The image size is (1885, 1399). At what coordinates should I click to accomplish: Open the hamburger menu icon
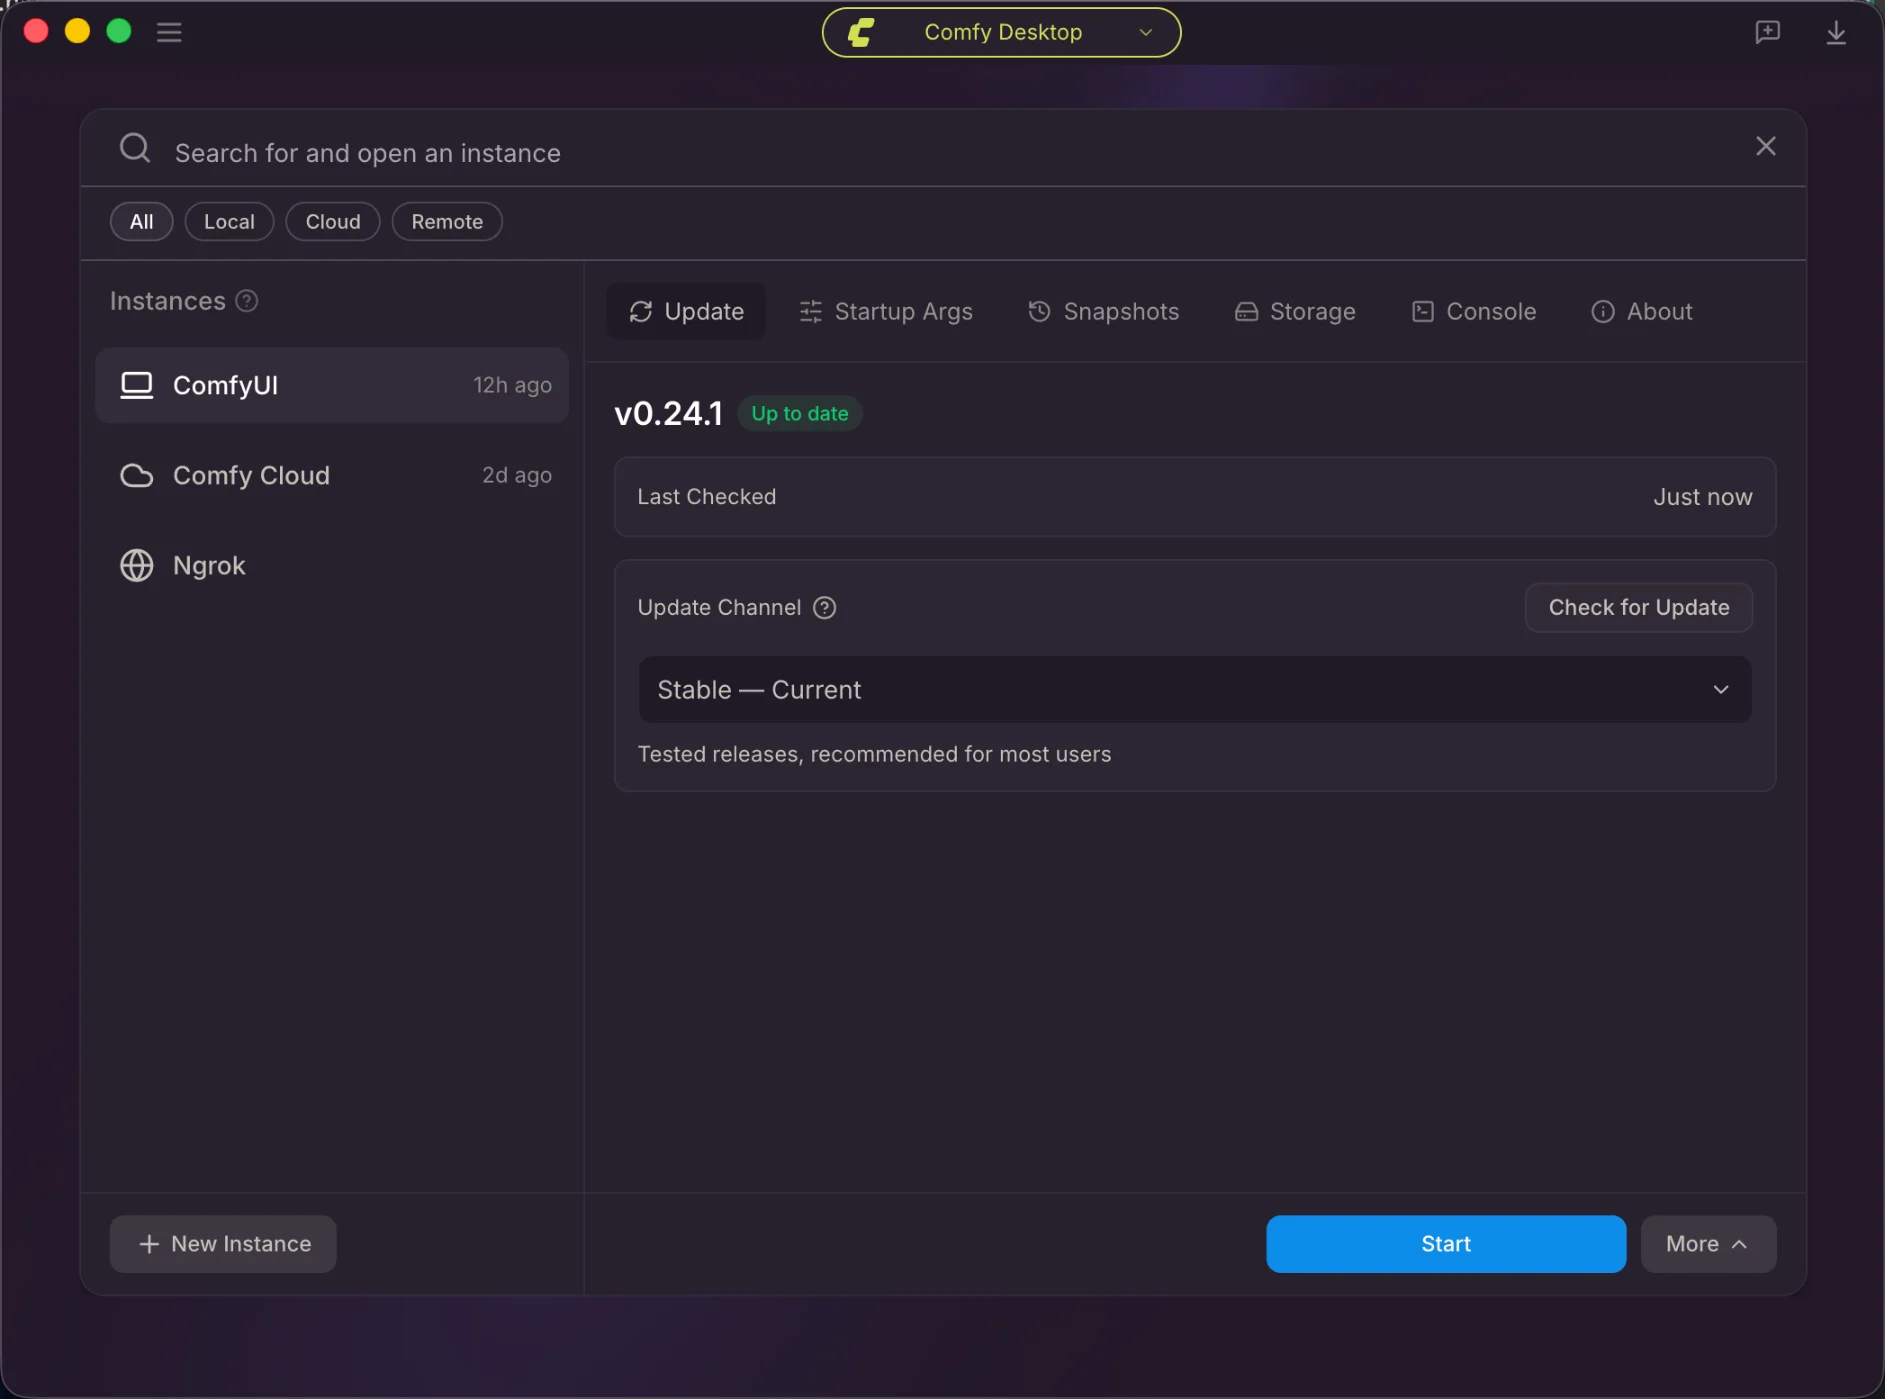(x=169, y=32)
